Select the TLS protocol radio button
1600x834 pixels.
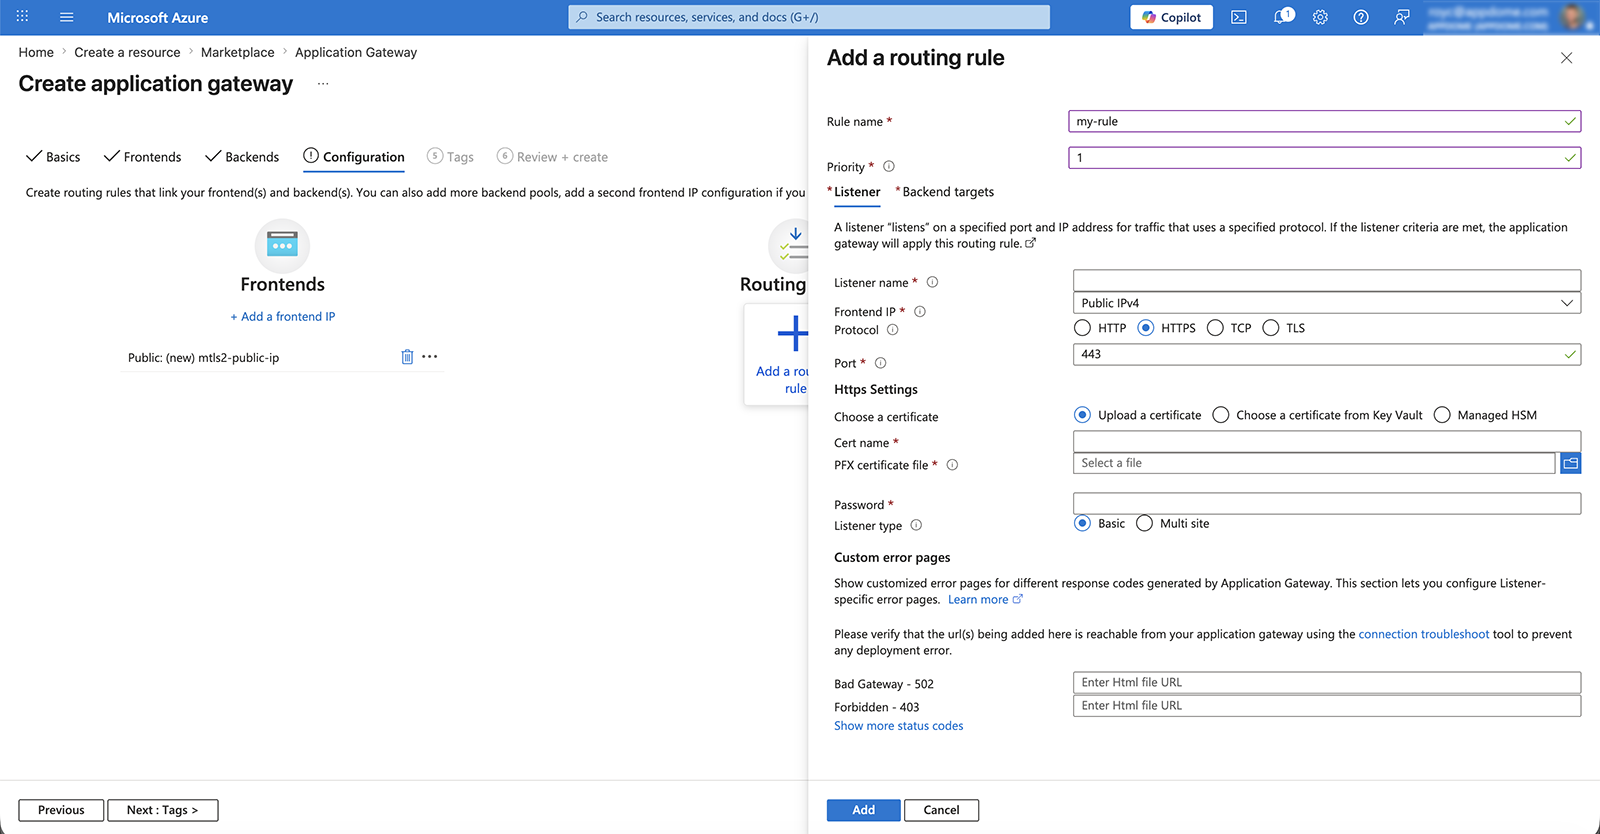click(x=1271, y=328)
